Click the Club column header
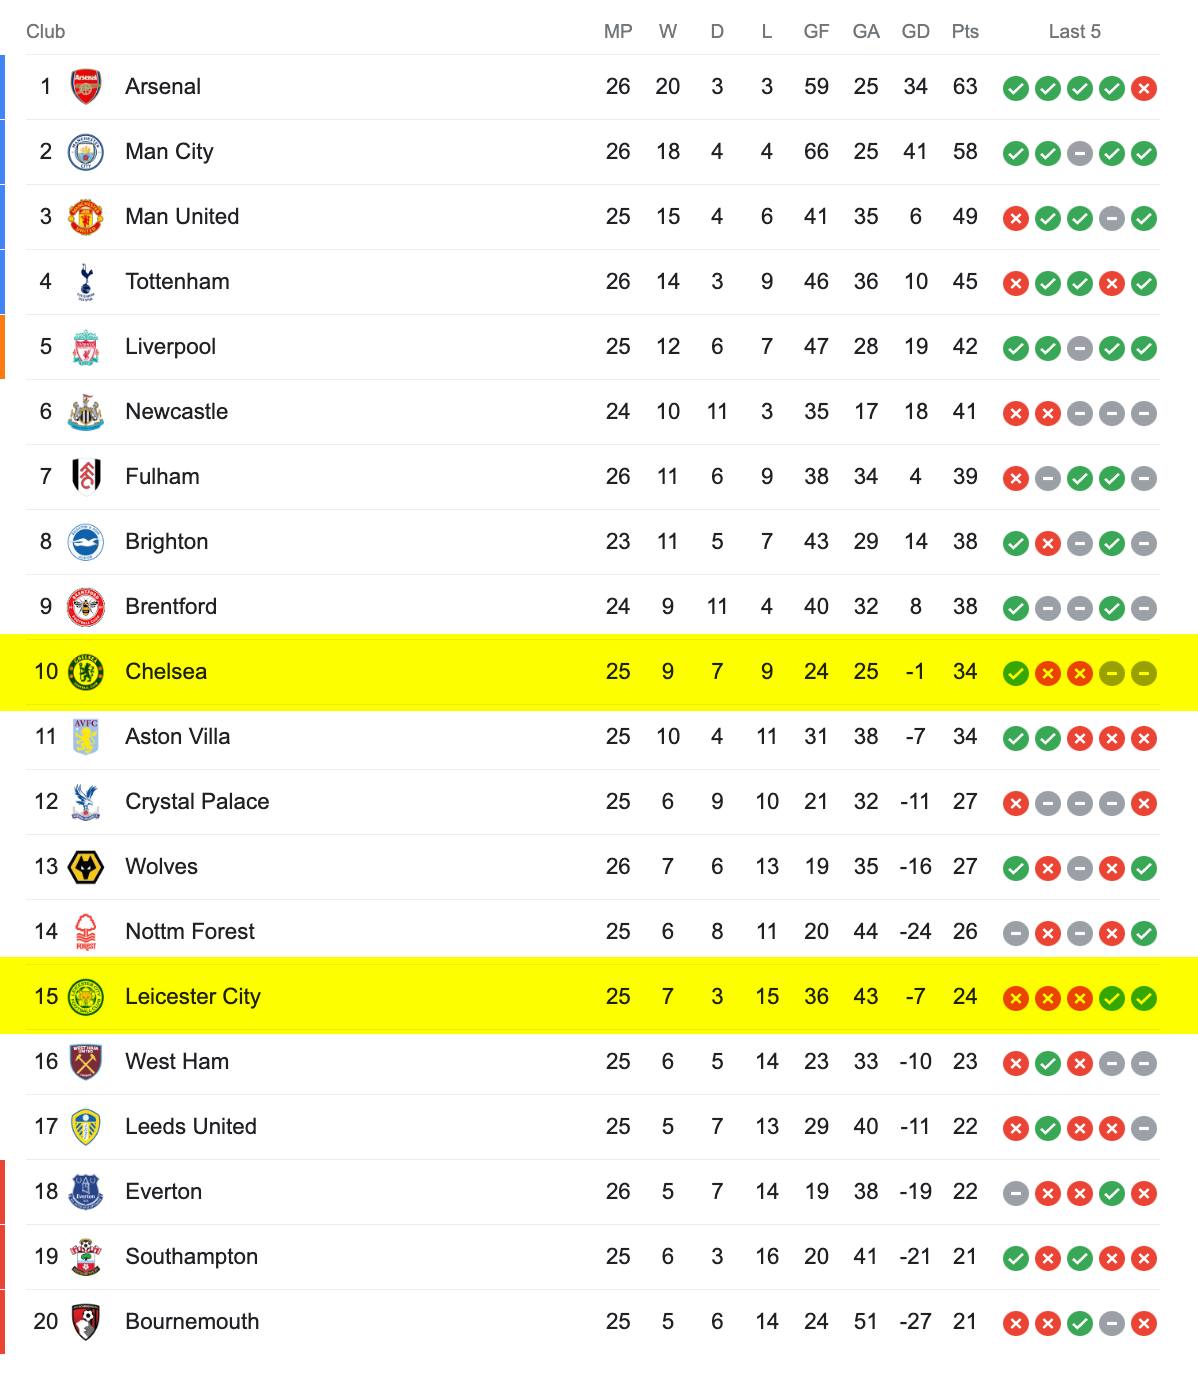Viewport: 1198px width, 1386px height. point(46,31)
